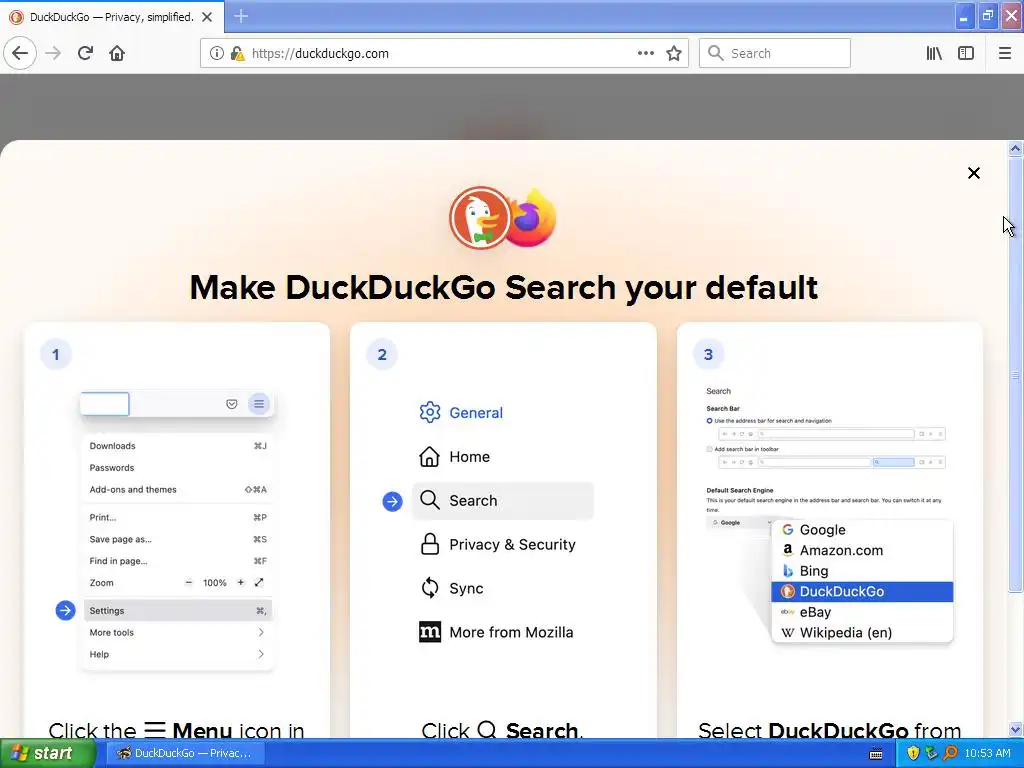Click the padlock warning icon in address bar
Screen dimensions: 1024x768
point(236,53)
